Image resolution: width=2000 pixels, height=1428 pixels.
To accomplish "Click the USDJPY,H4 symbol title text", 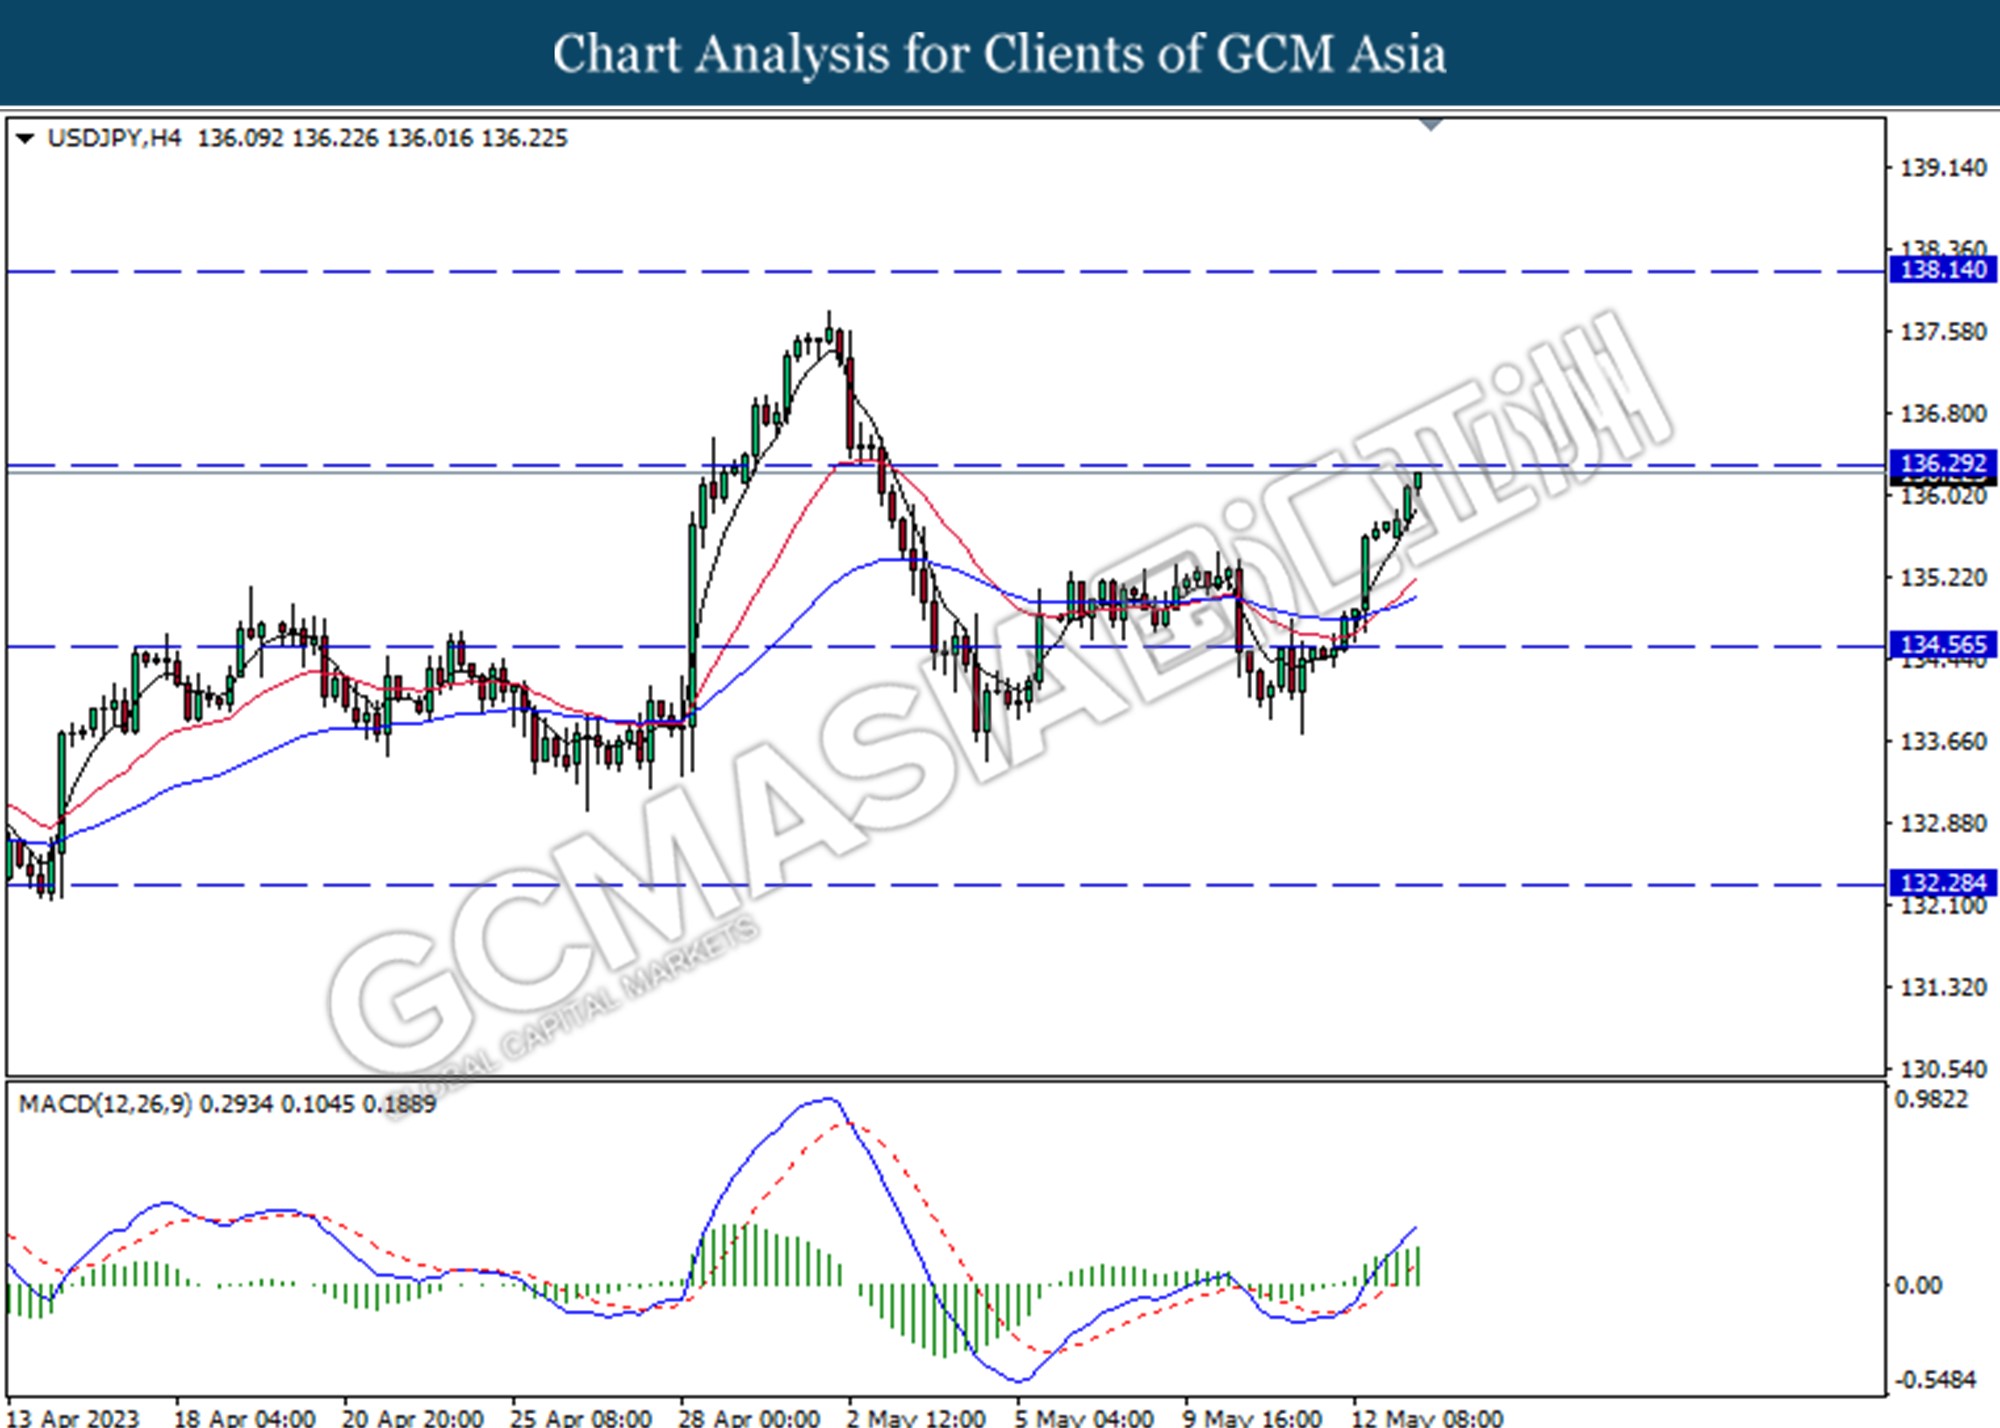I will pos(114,138).
